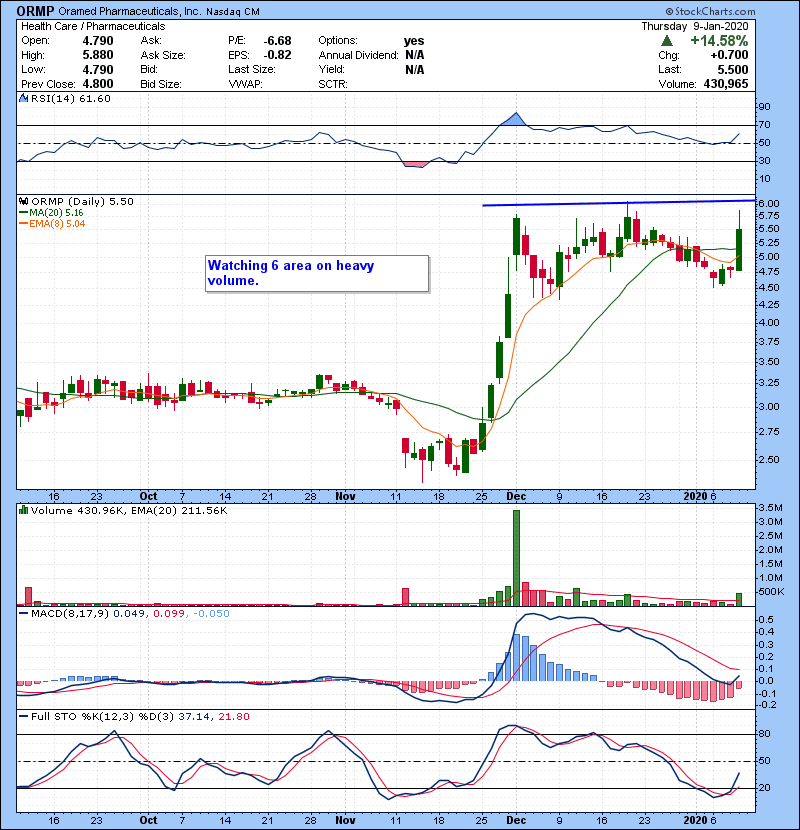
Task: Select the orange EMA(8) legend line marker
Action: pos(24,223)
